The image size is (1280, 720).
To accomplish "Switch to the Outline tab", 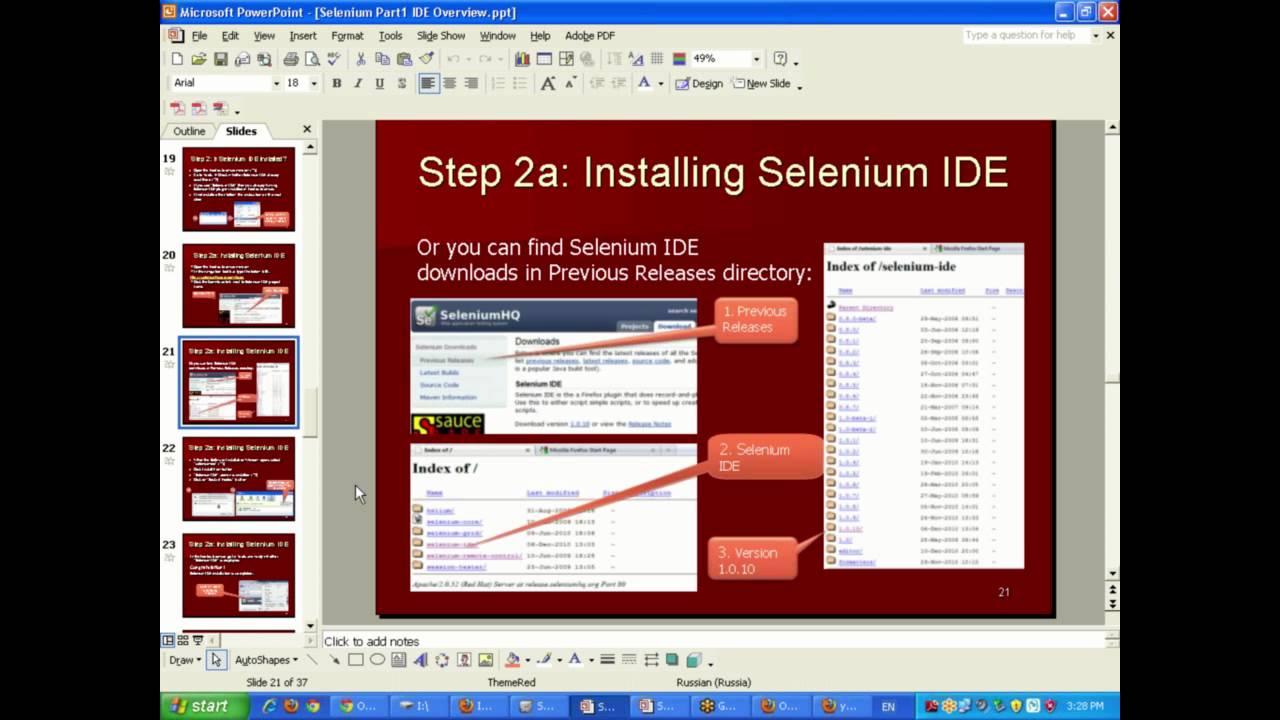I will [x=189, y=131].
